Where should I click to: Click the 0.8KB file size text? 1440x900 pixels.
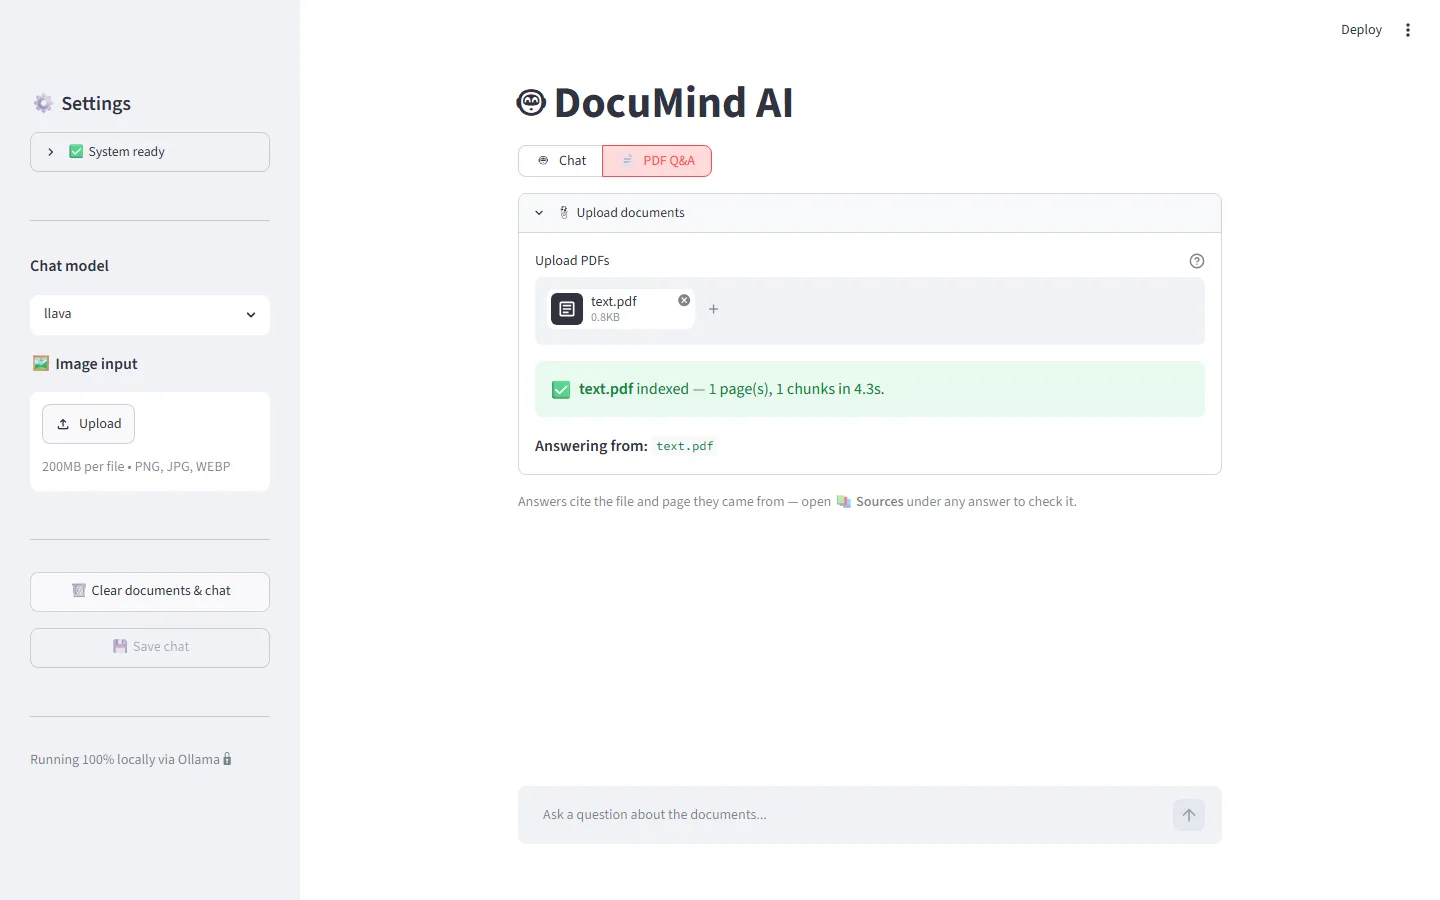[605, 317]
